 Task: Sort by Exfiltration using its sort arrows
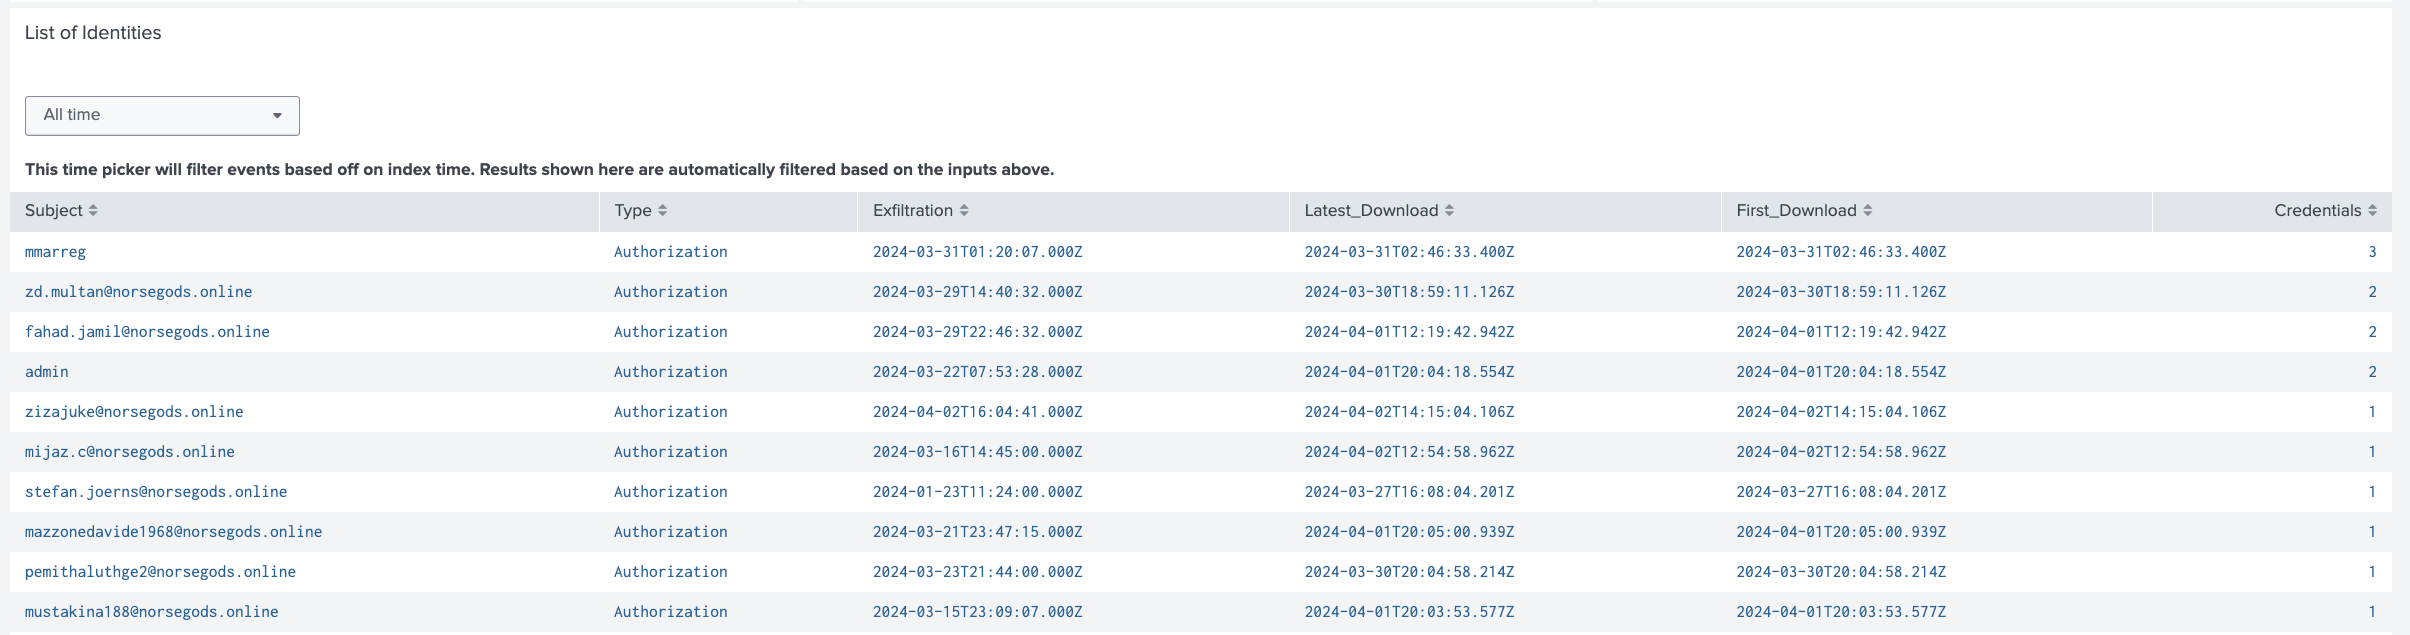[x=964, y=211]
